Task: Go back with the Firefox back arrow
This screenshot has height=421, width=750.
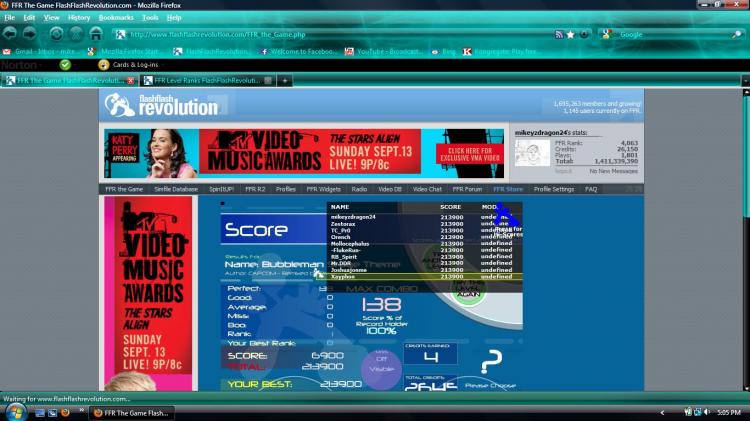Action: pos(10,34)
